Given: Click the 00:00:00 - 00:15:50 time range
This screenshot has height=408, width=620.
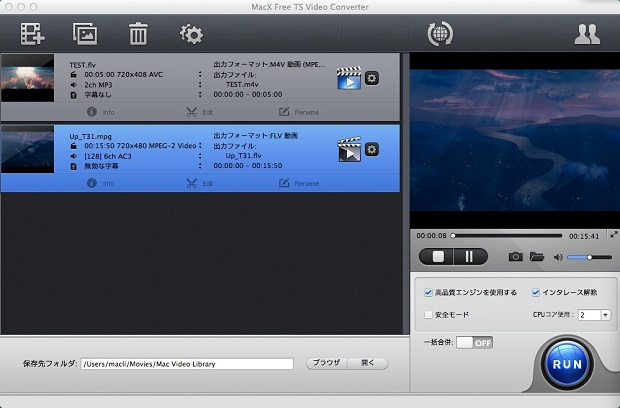Looking at the screenshot, I should pyautogui.click(x=248, y=166).
